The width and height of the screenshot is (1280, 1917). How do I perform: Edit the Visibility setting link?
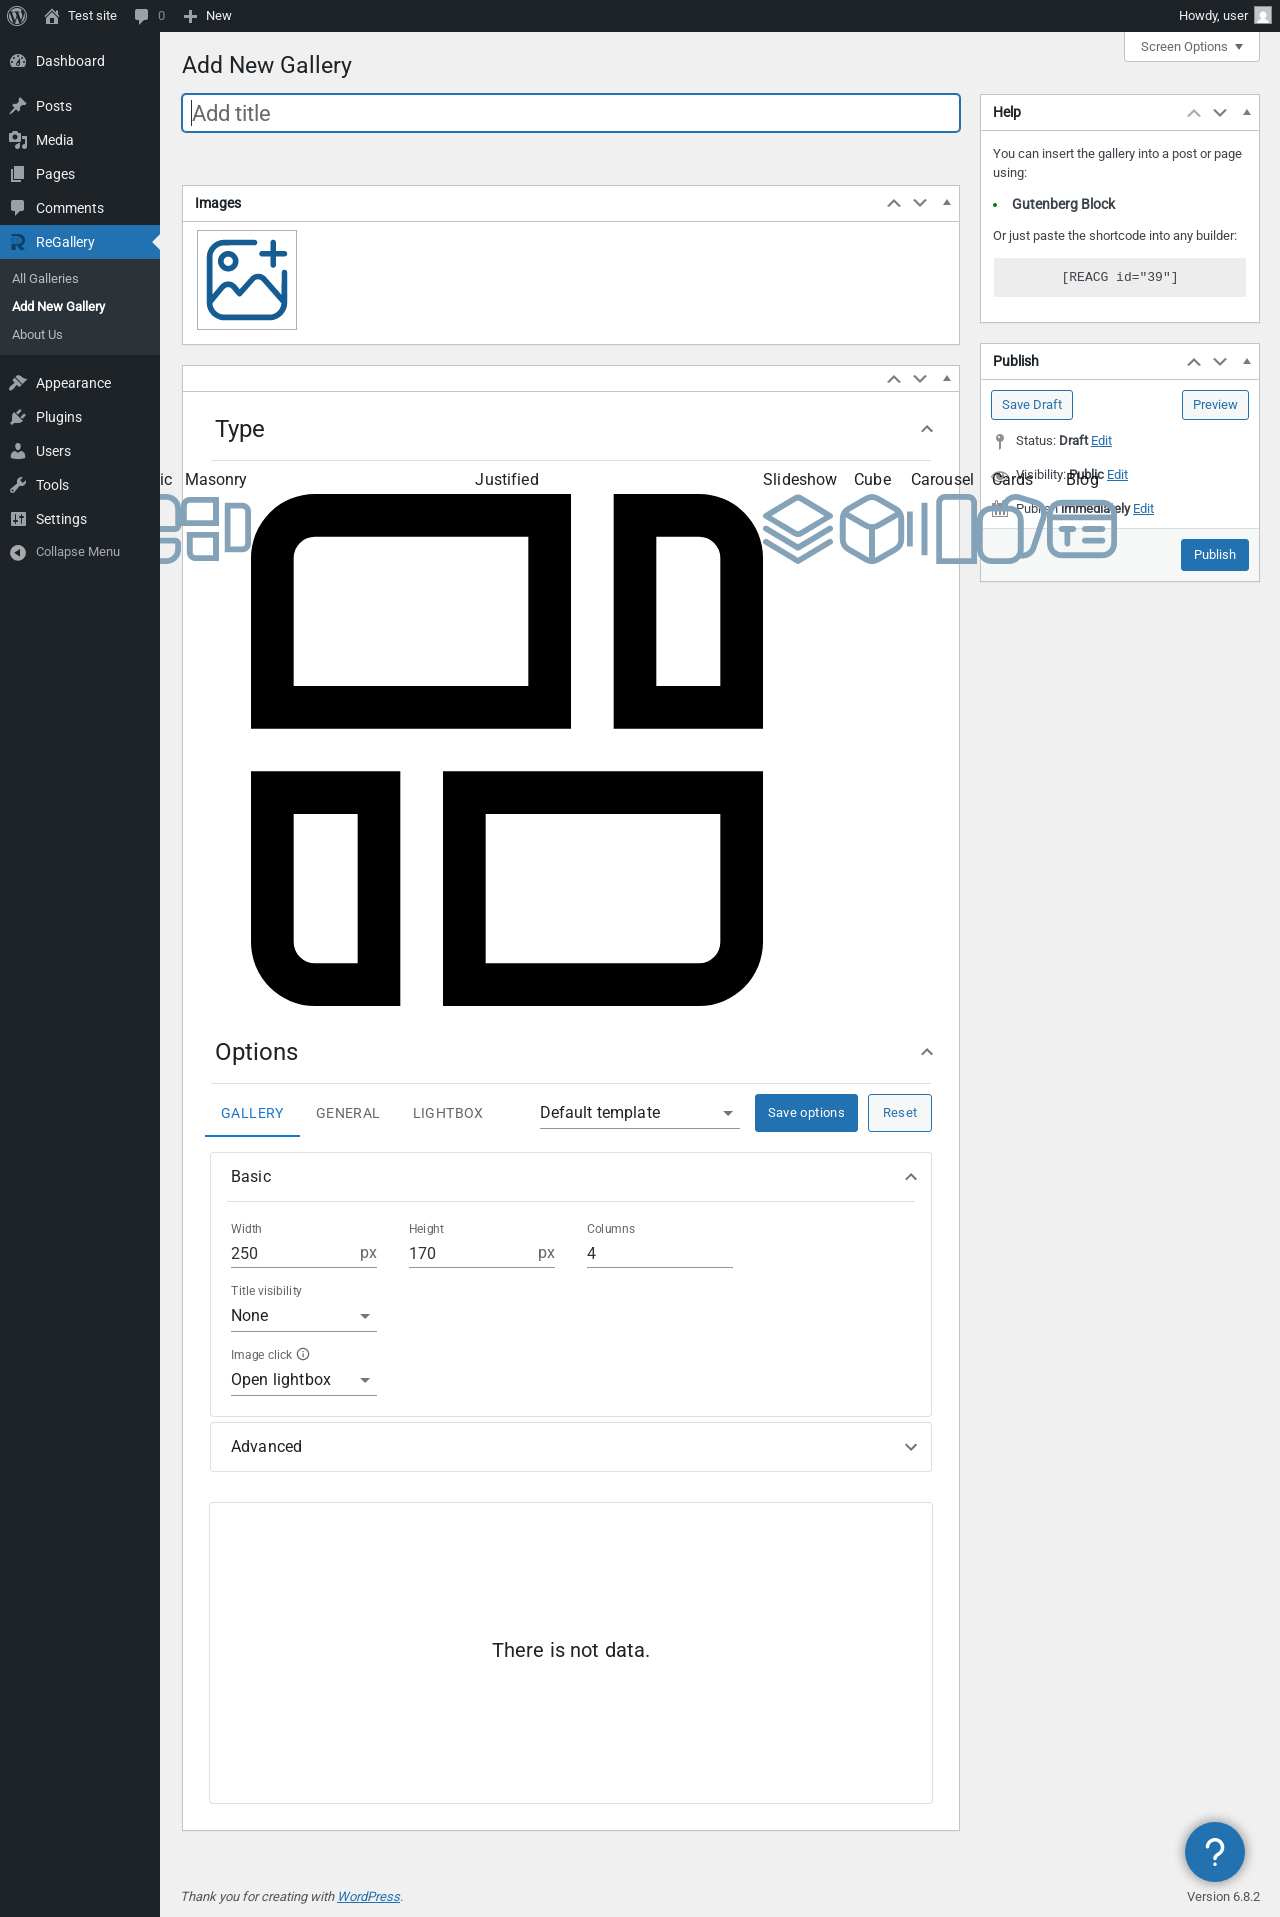1117,475
